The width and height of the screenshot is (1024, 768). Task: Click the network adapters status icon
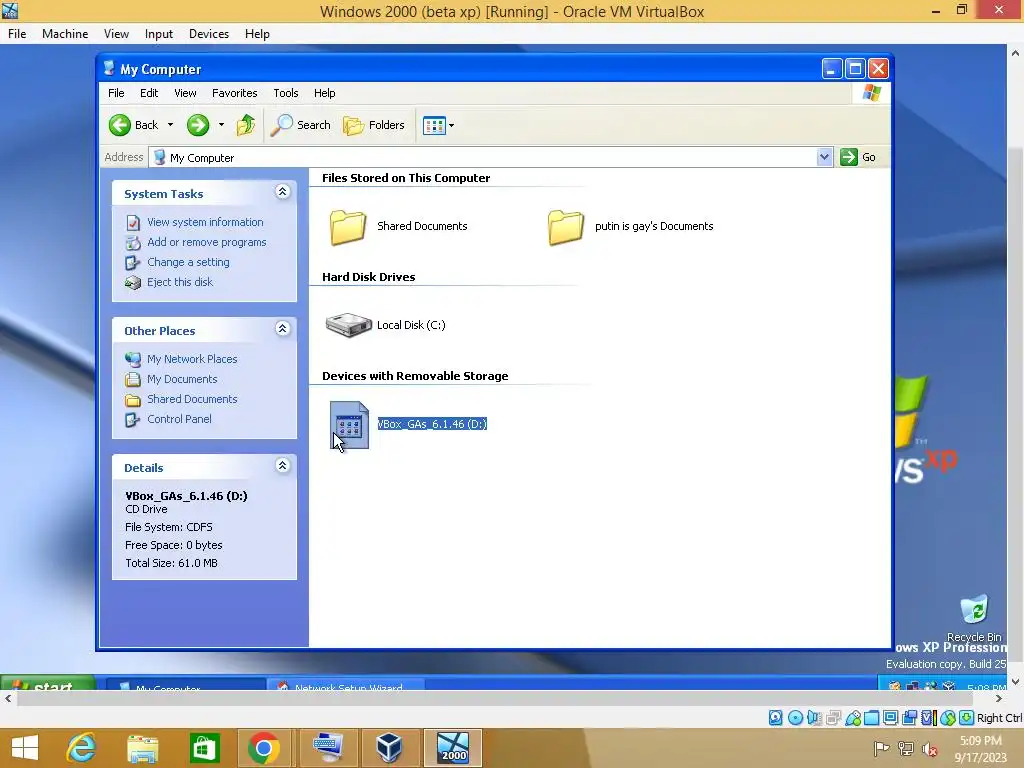point(834,718)
